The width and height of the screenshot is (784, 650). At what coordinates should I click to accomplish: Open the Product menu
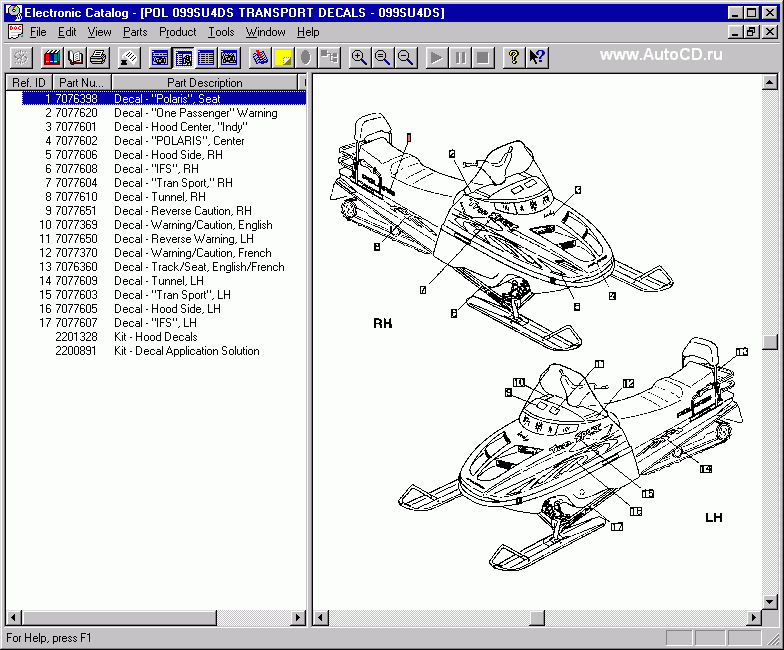[x=178, y=32]
